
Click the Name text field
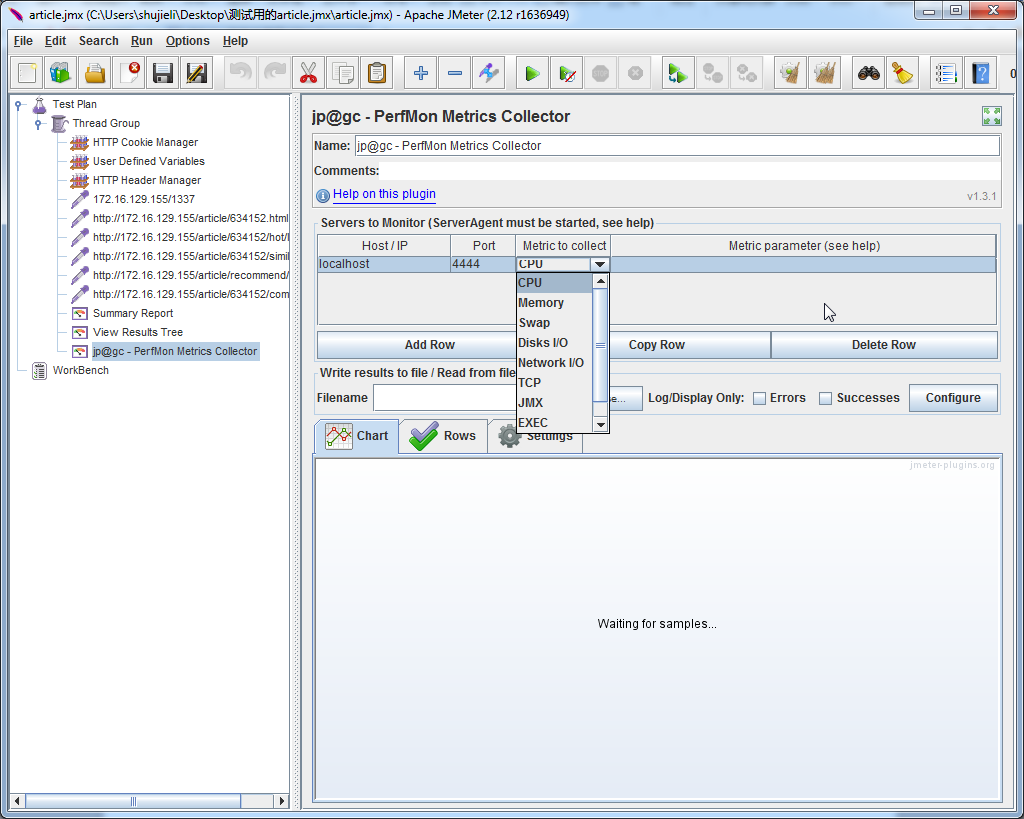pyautogui.click(x=677, y=146)
